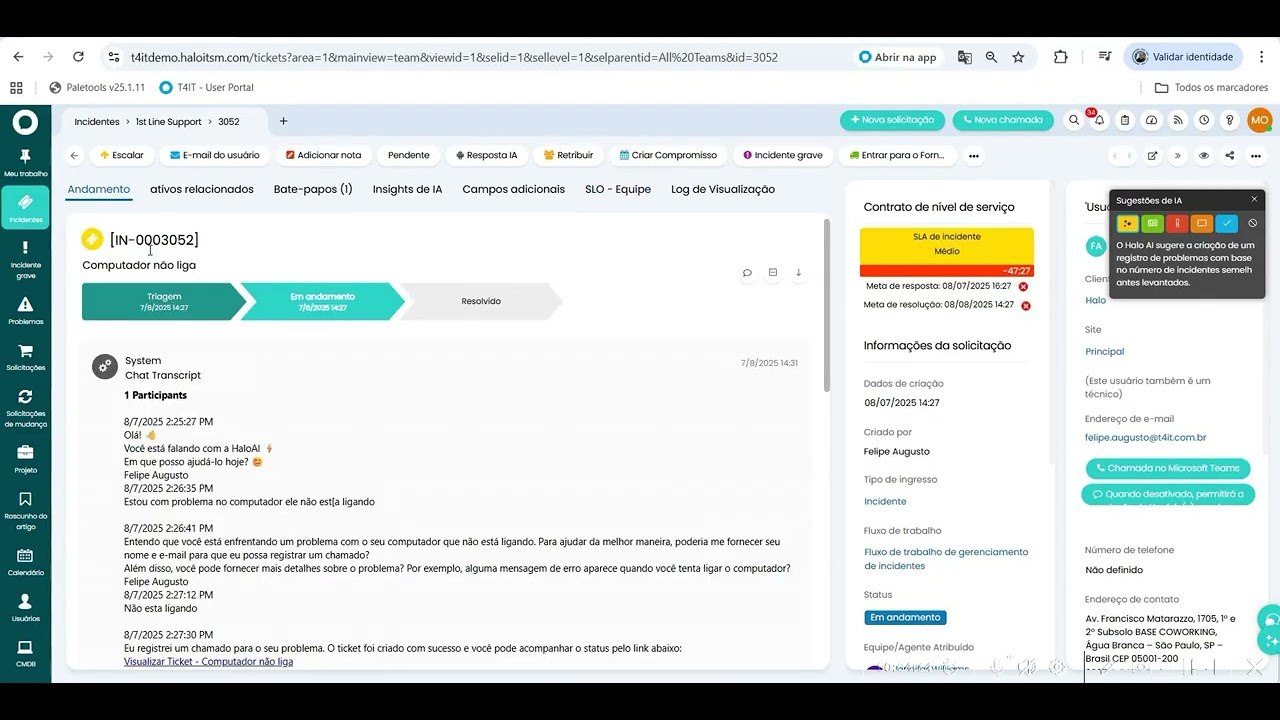Switch to the Log de Visualização tab
The image size is (1280, 720).
tap(723, 189)
